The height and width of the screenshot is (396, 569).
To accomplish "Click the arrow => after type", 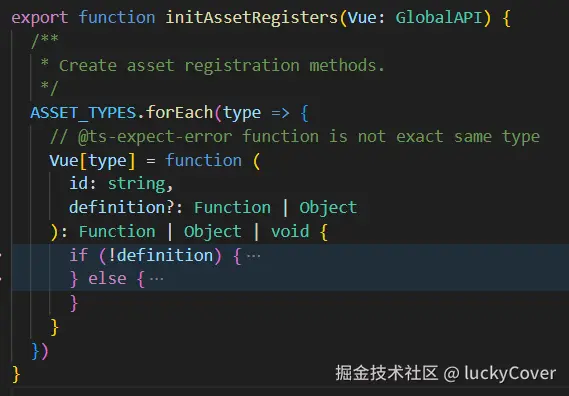I will [x=281, y=113].
